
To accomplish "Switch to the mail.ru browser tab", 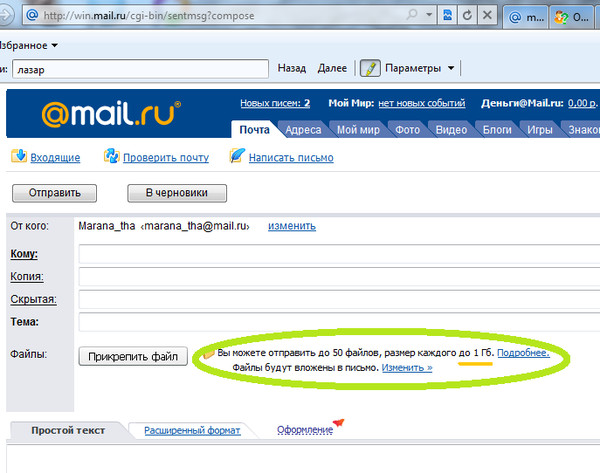I will tap(525, 17).
